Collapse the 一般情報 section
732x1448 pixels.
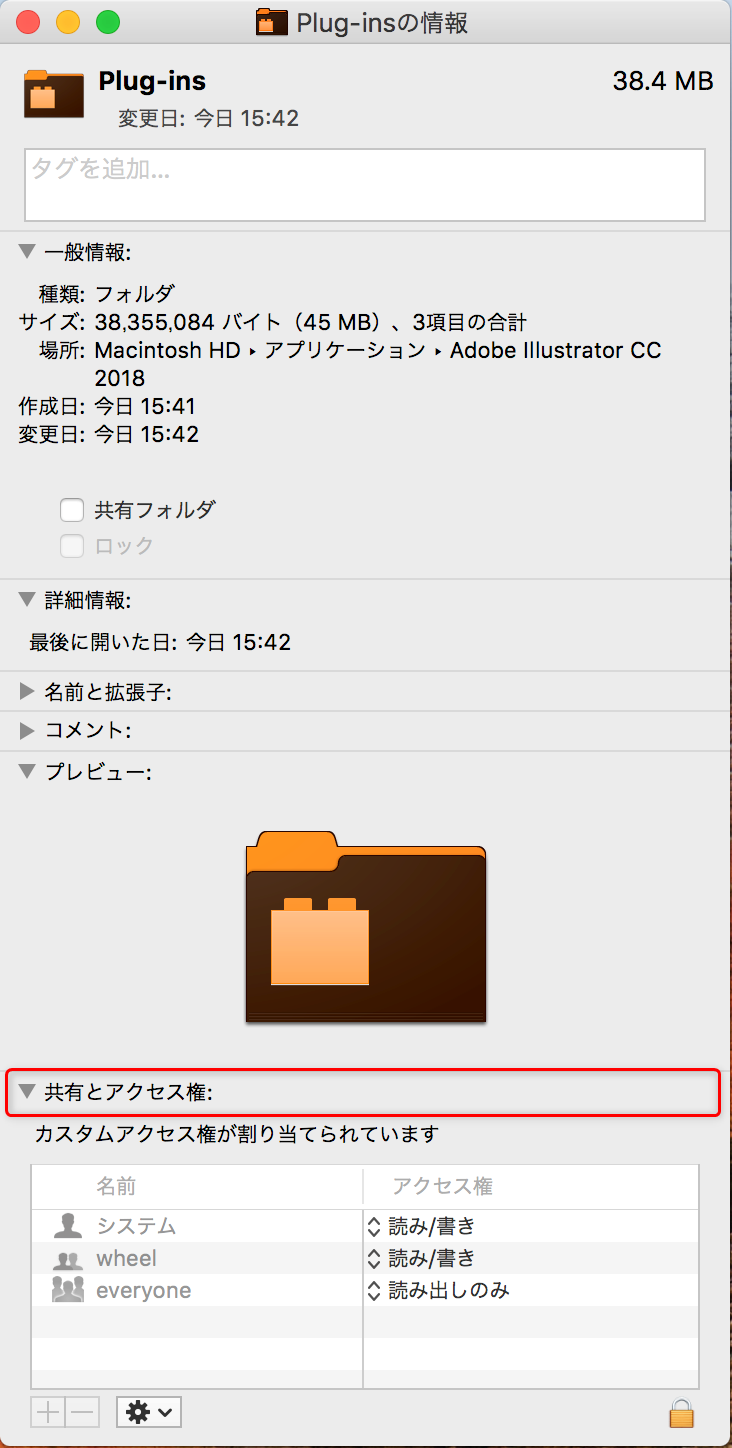click(27, 252)
